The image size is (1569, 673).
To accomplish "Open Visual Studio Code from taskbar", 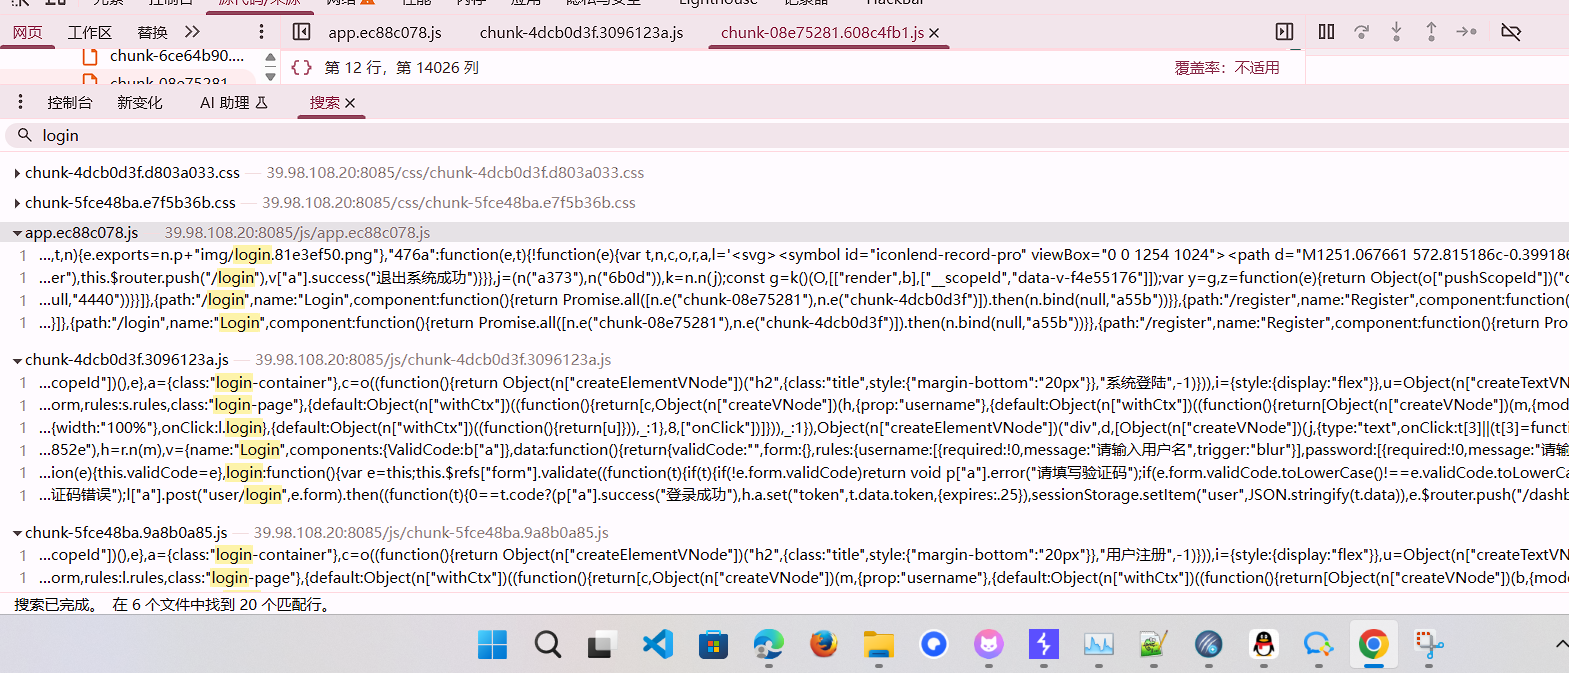I will [657, 644].
